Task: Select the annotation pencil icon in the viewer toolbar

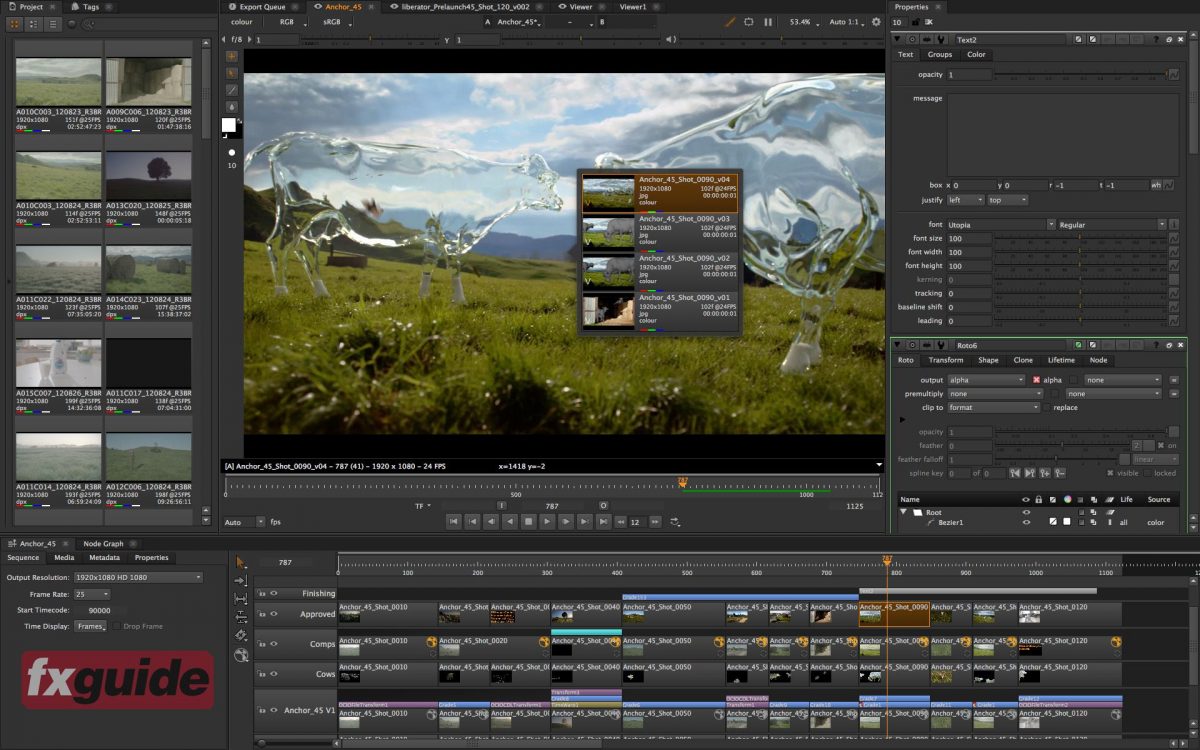Action: pyautogui.click(x=728, y=21)
